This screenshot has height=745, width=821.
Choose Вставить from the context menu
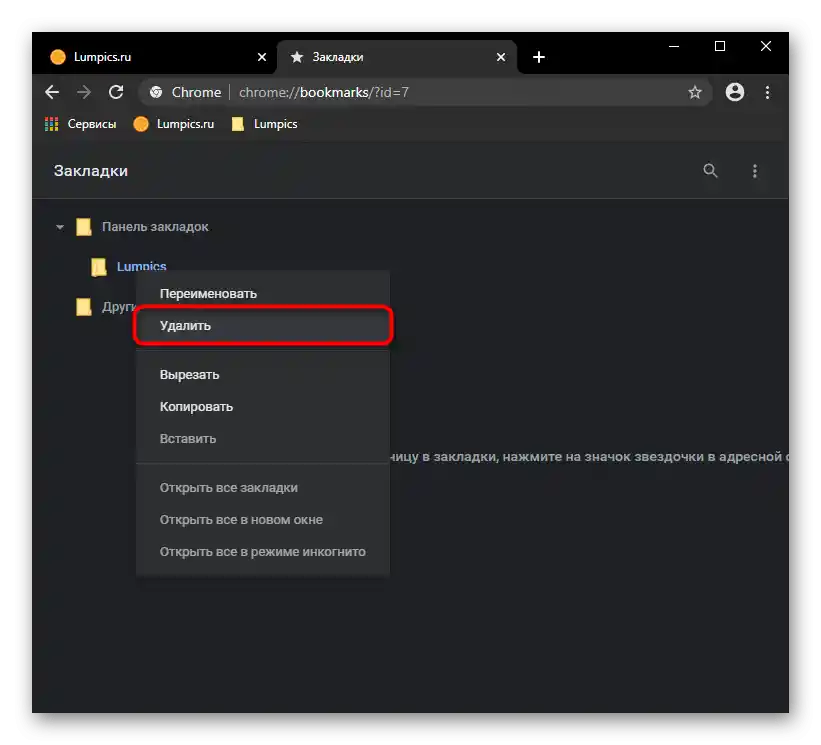pyautogui.click(x=263, y=439)
